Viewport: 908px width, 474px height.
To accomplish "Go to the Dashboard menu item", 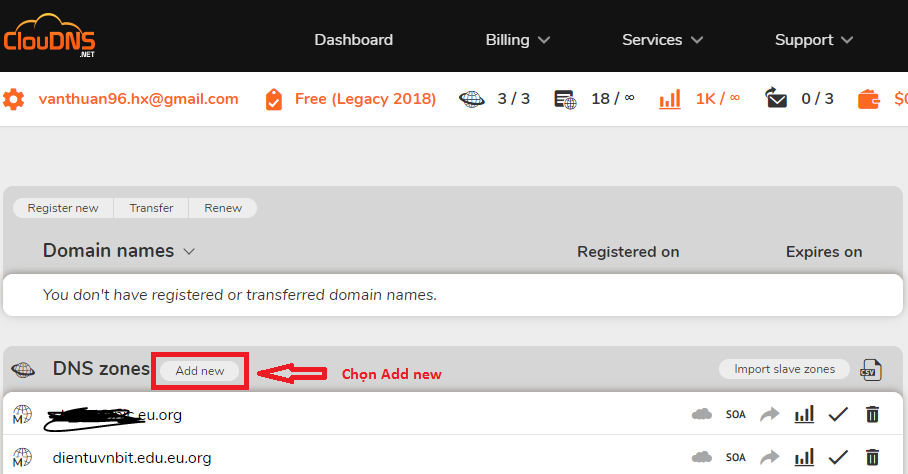I will (x=353, y=40).
